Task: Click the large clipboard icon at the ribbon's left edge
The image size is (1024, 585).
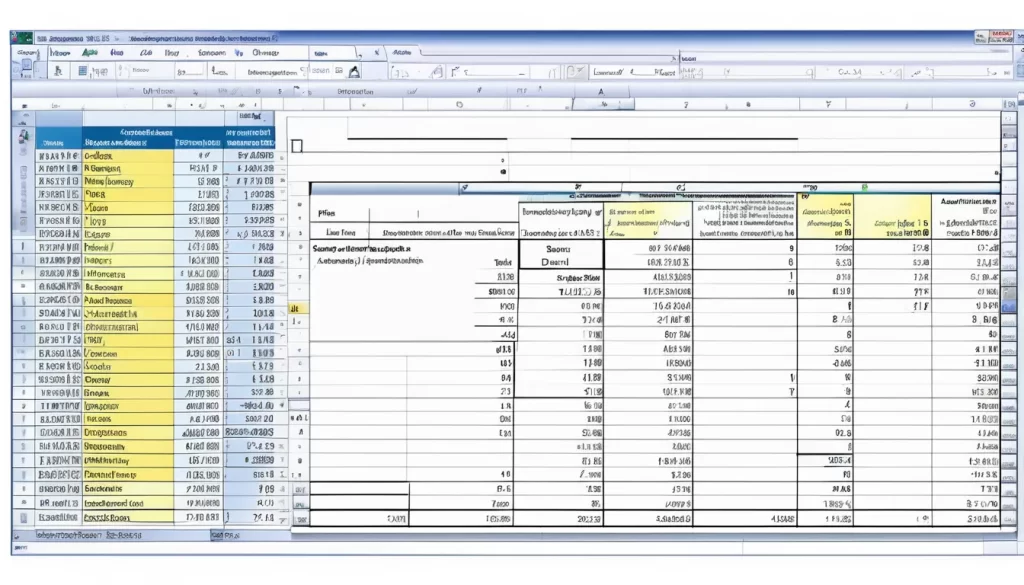Action: [x=26, y=68]
